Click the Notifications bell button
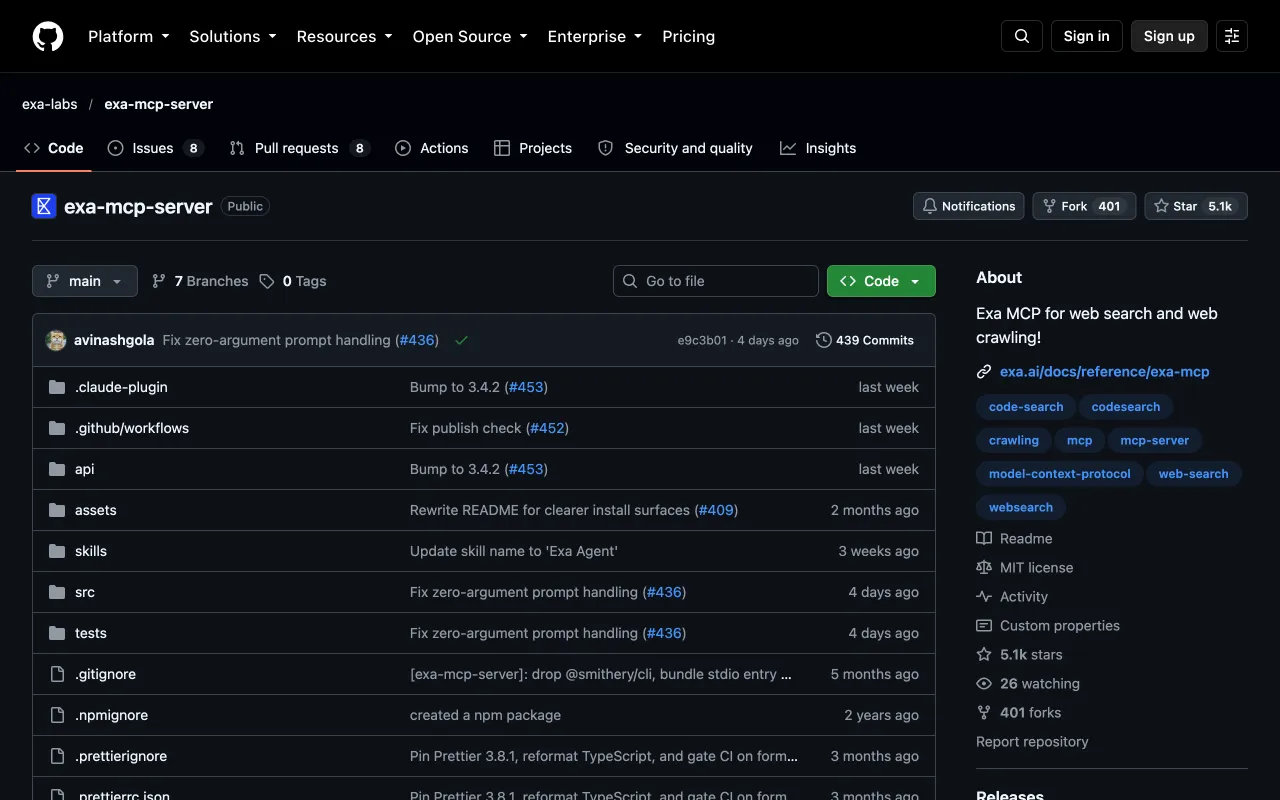The height and width of the screenshot is (800, 1280). coord(968,206)
